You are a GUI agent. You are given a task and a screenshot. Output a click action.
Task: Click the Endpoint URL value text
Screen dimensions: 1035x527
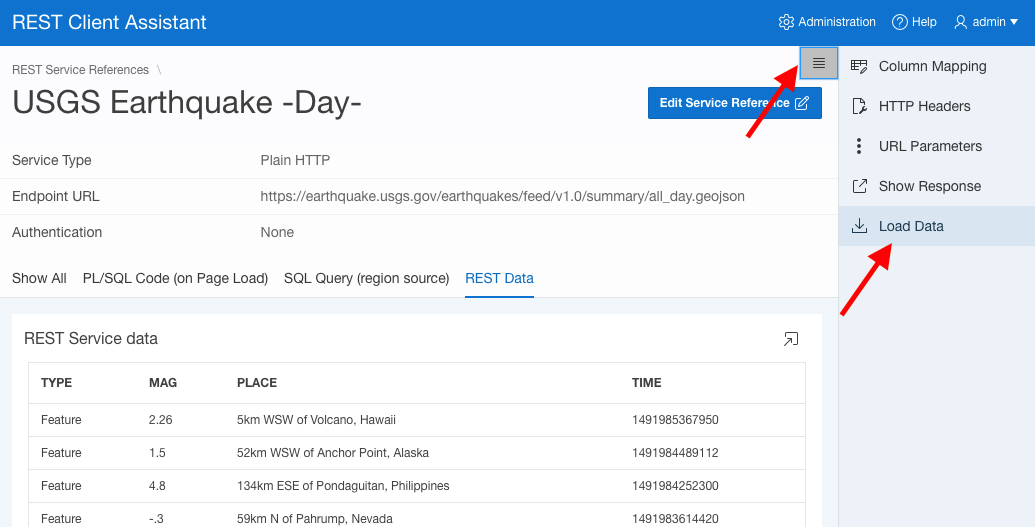(502, 196)
